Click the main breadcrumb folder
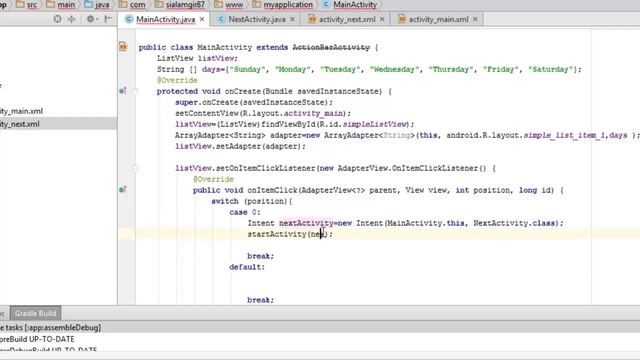This screenshot has width=640, height=360. coord(61,5)
